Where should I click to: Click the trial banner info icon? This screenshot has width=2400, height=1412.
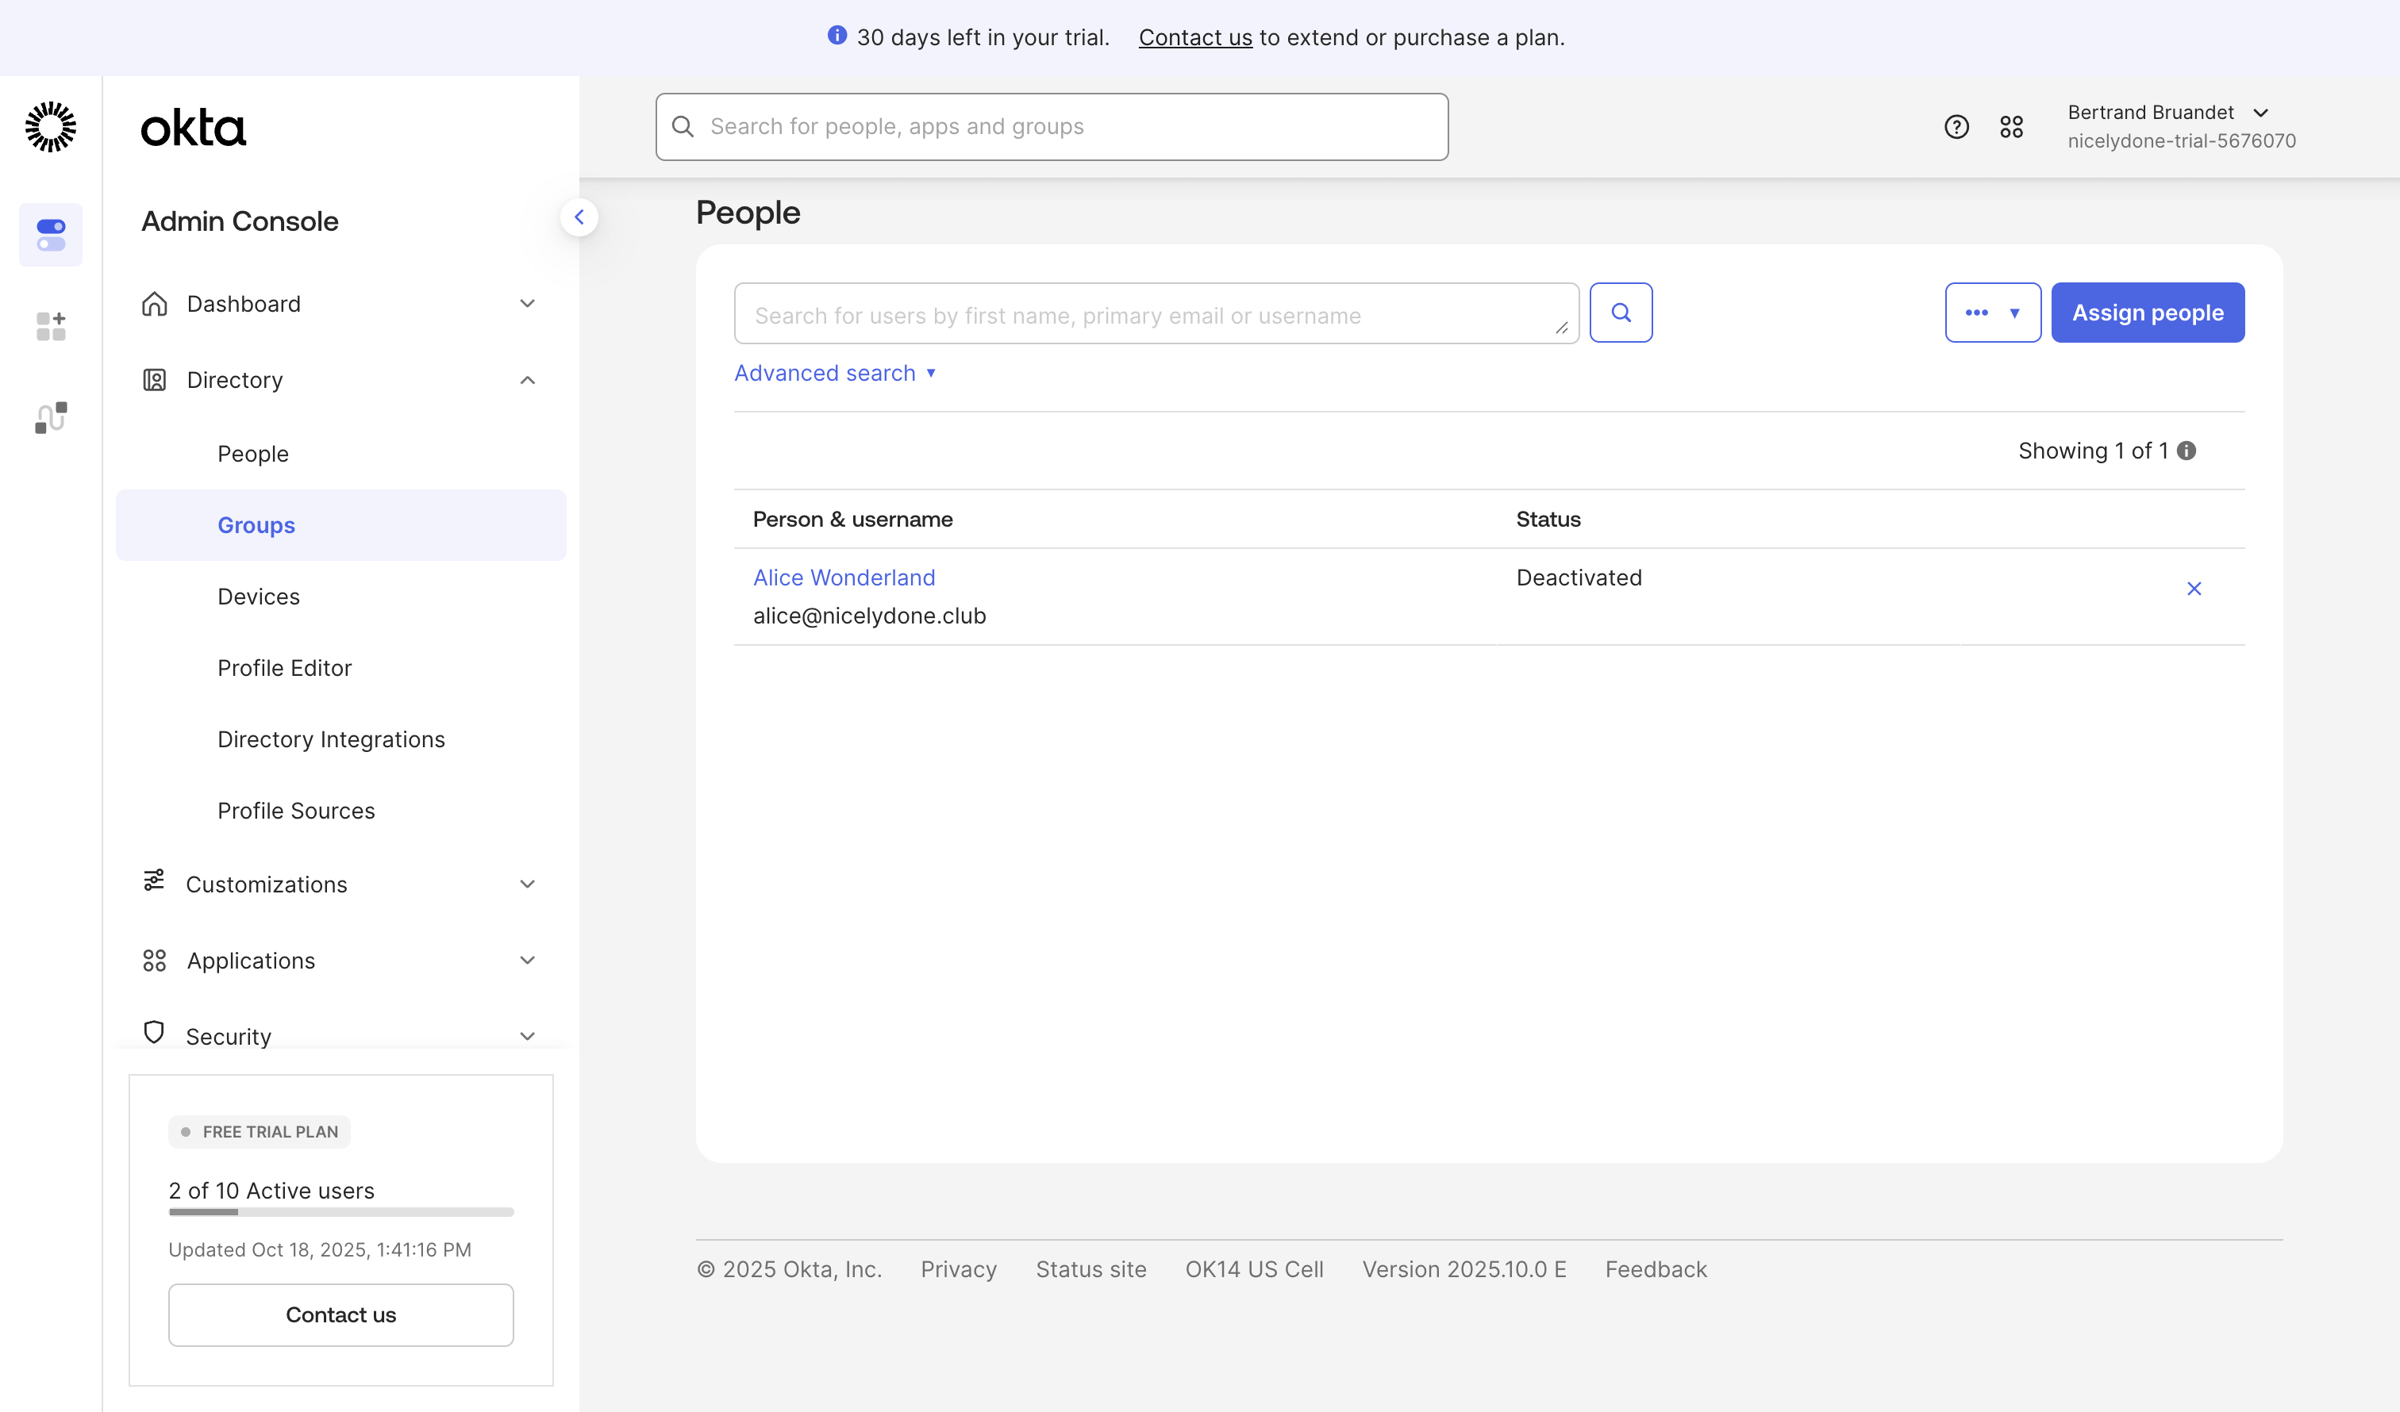[837, 36]
